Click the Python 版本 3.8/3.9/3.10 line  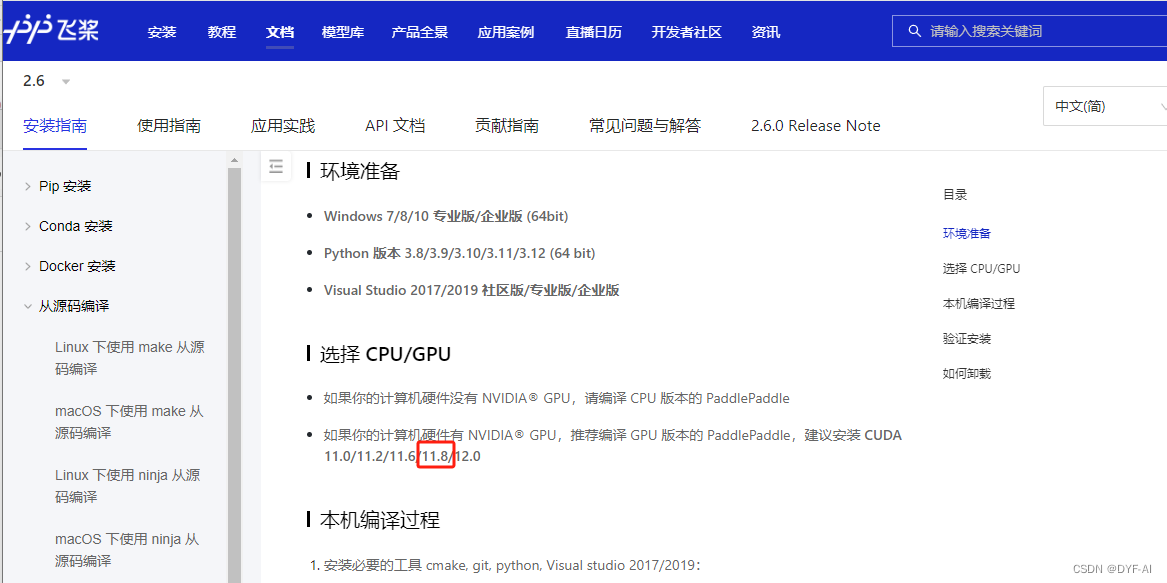click(459, 254)
